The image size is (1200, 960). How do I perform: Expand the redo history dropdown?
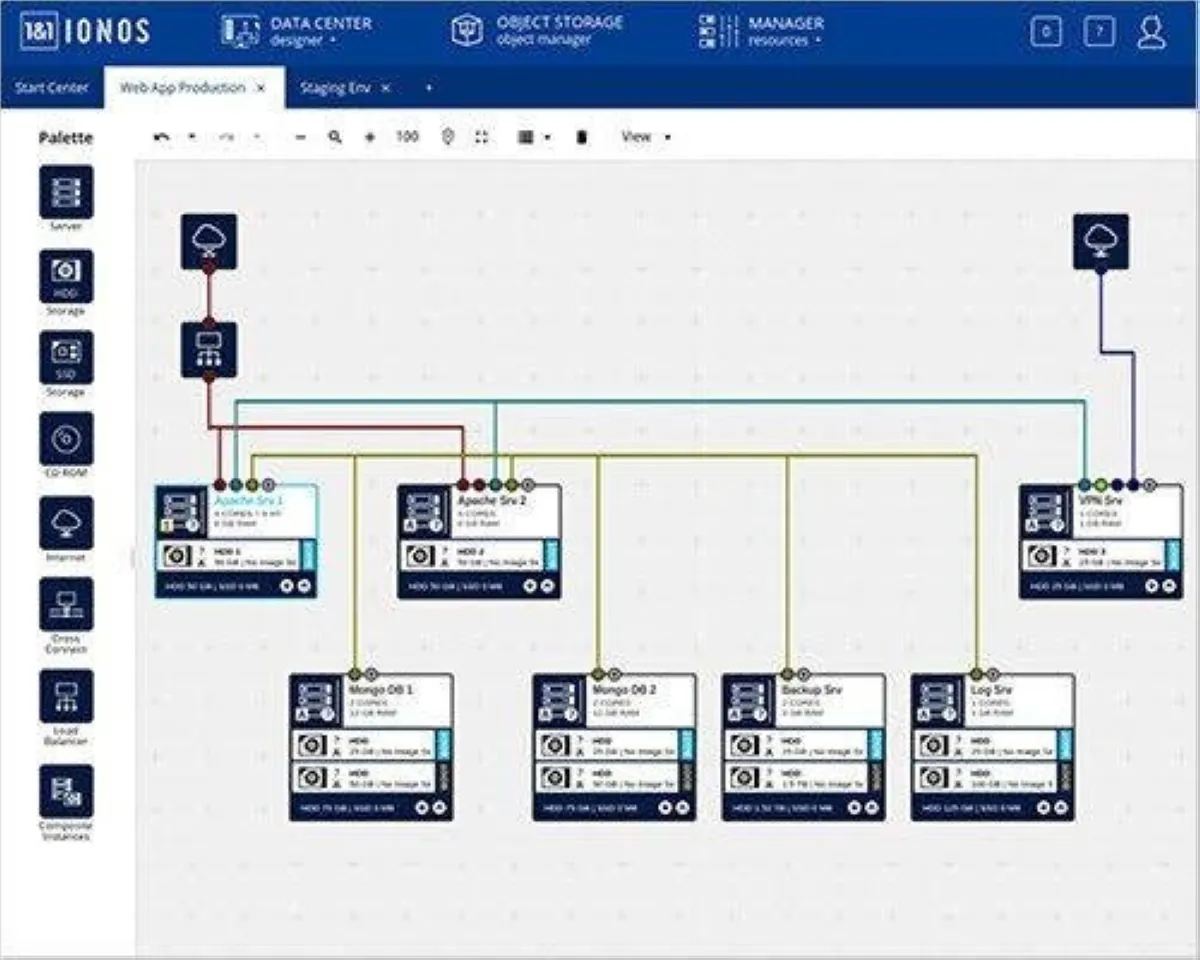[257, 137]
